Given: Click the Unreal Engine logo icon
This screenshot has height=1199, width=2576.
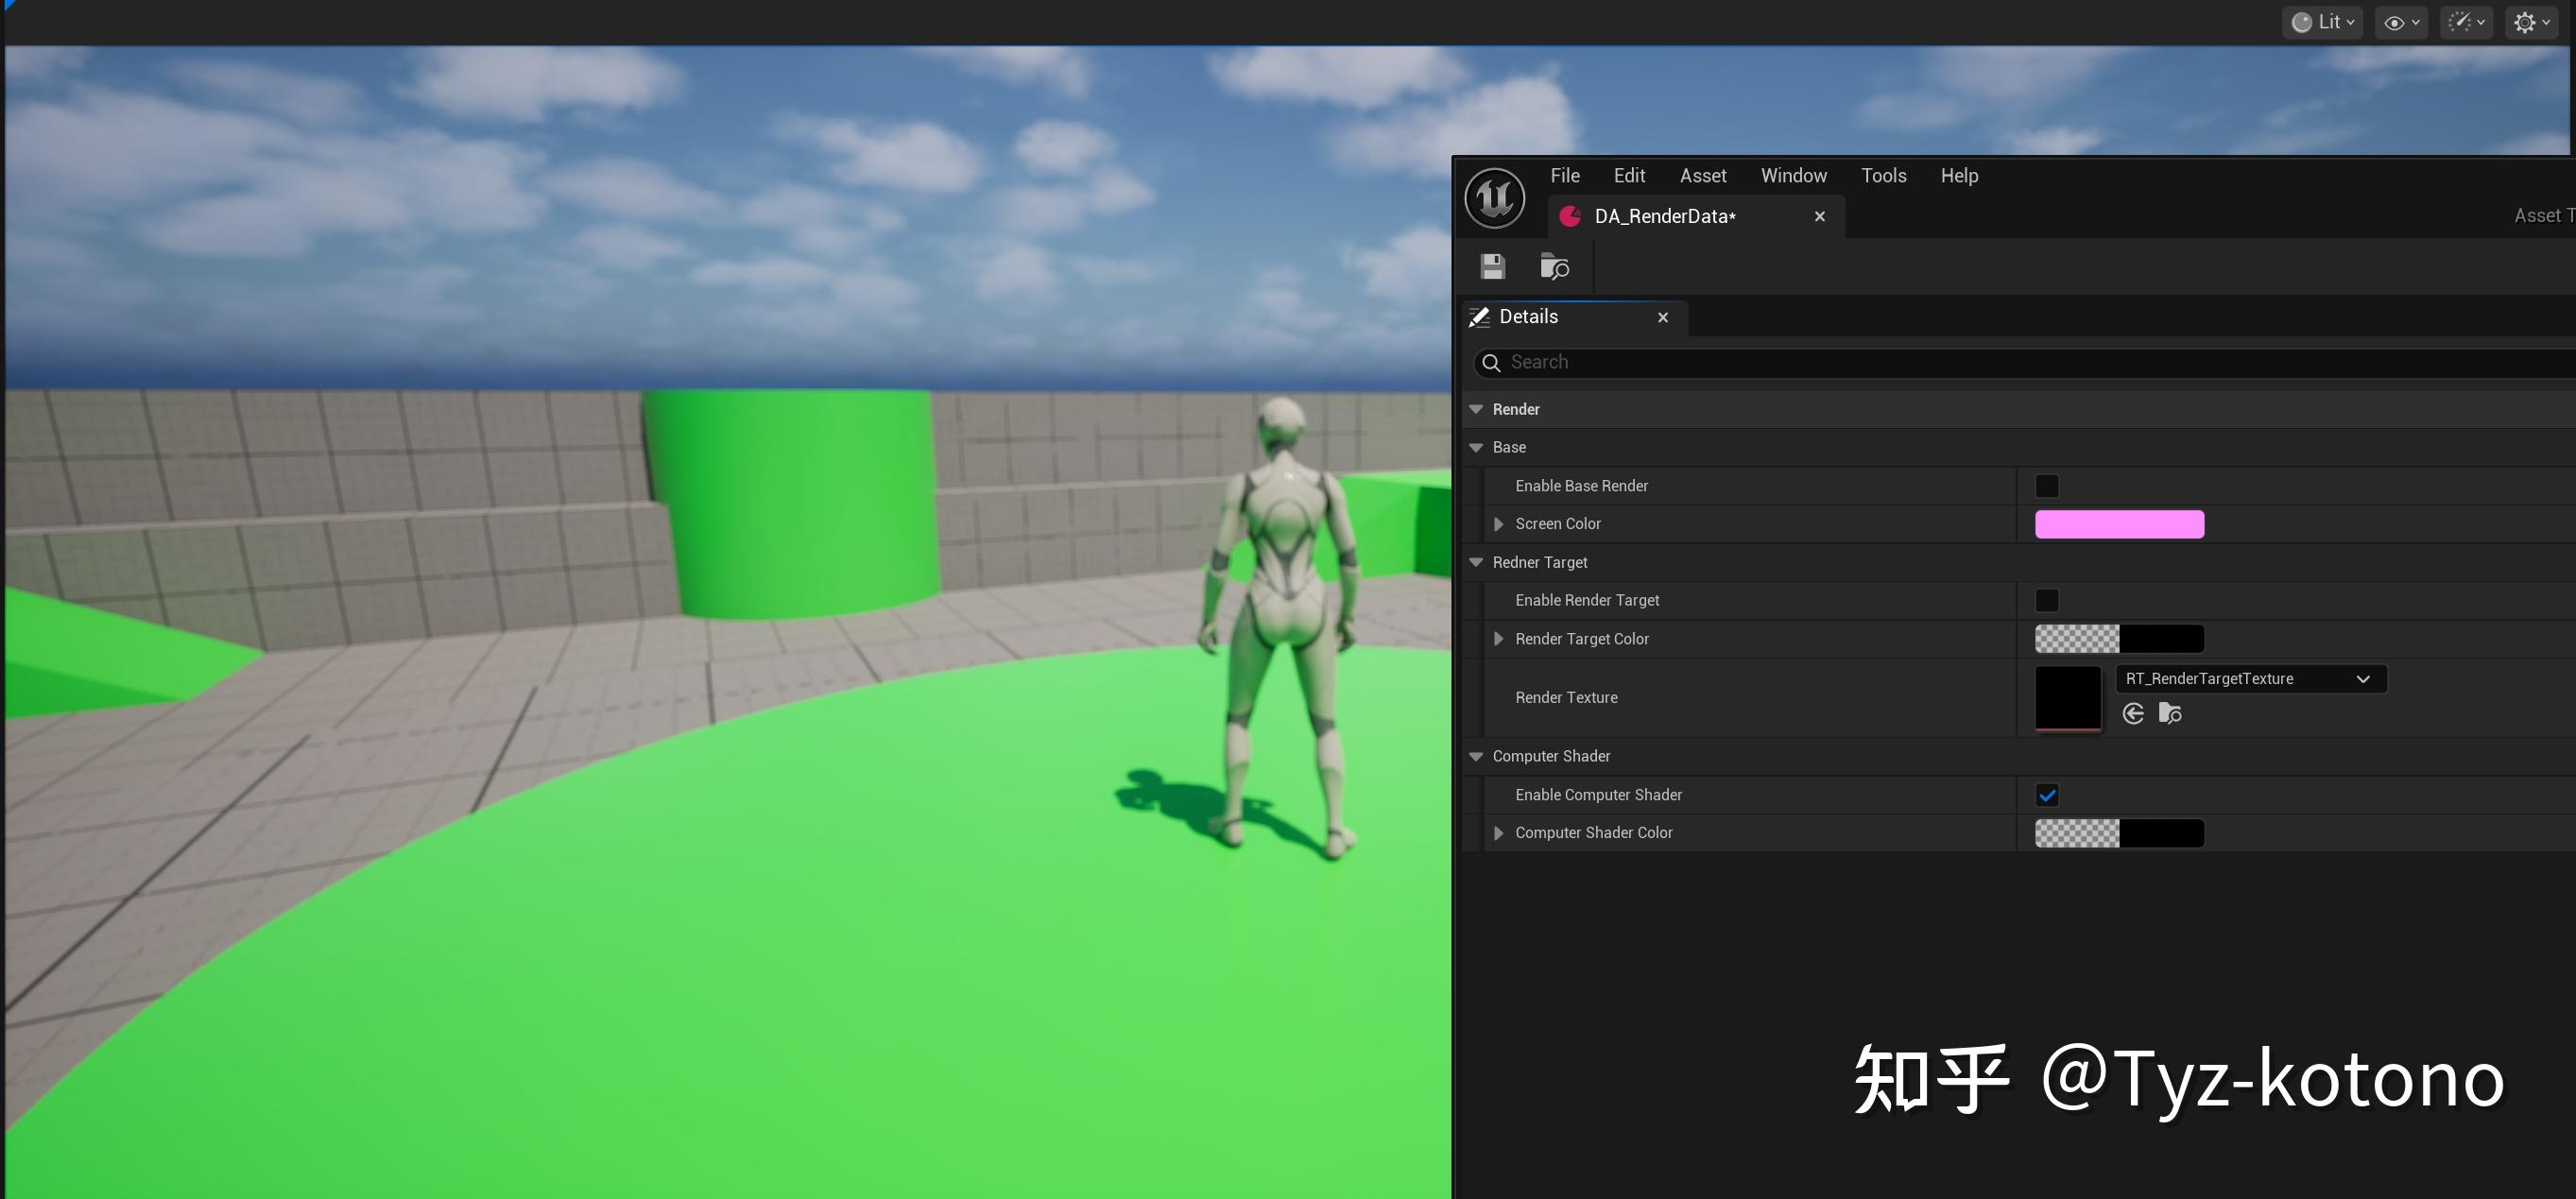Looking at the screenshot, I should 1493,198.
